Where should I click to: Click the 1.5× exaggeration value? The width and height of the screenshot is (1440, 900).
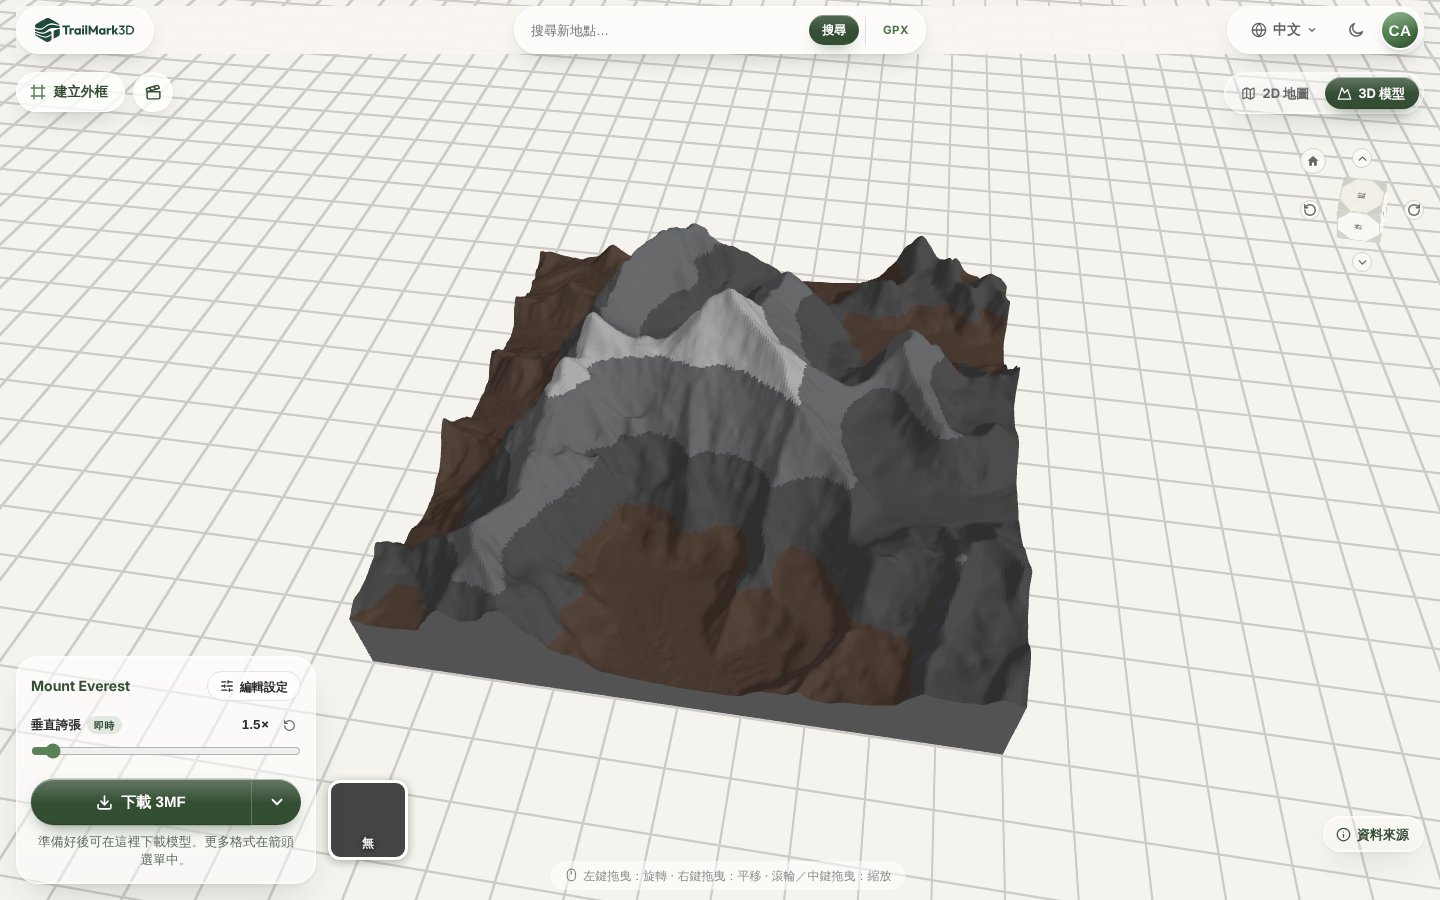[x=255, y=725]
